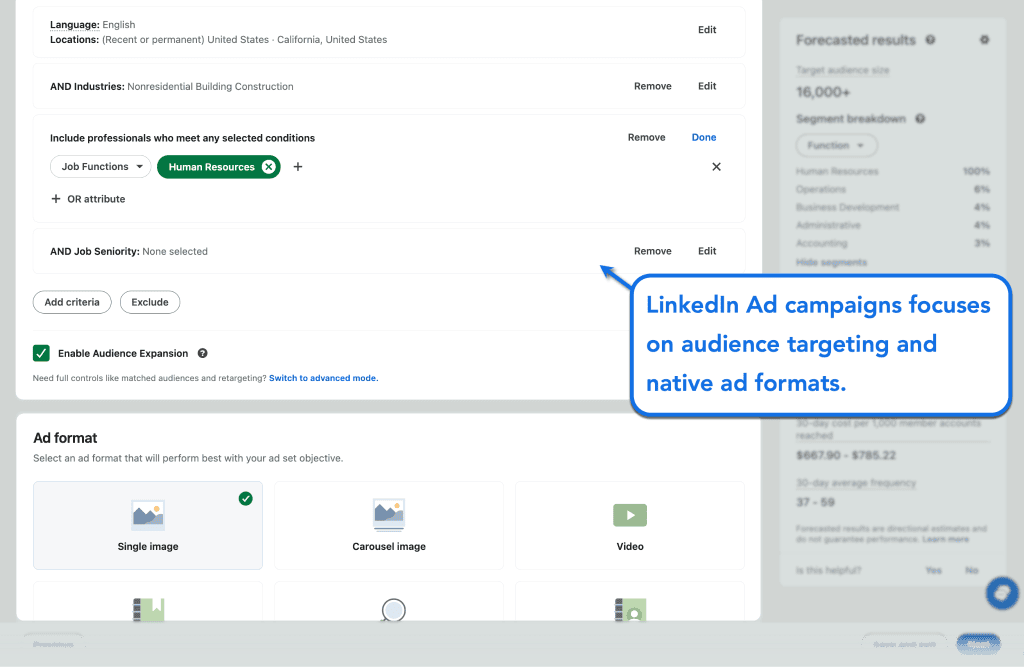Viewport: 1024px width, 667px height.
Task: Click Hide segments link
Action: pyautogui.click(x=831, y=262)
